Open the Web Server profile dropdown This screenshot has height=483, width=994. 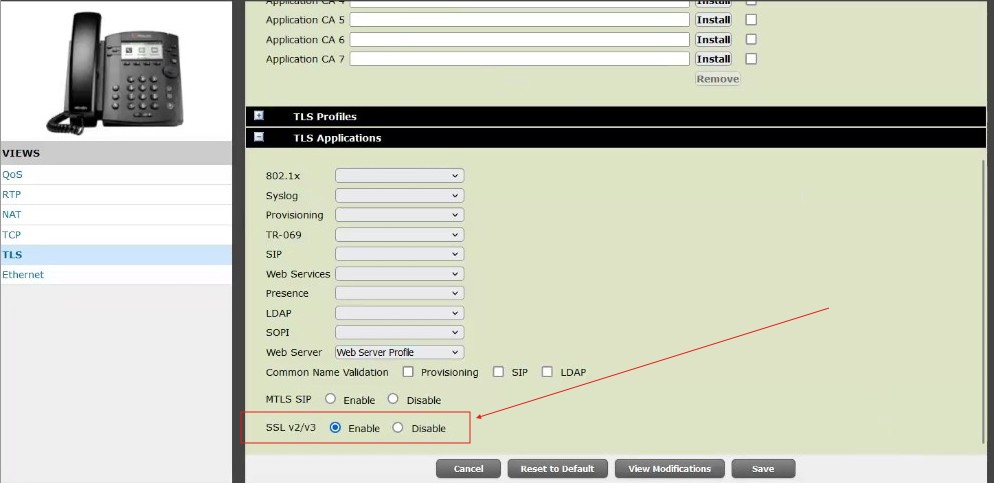pos(399,352)
